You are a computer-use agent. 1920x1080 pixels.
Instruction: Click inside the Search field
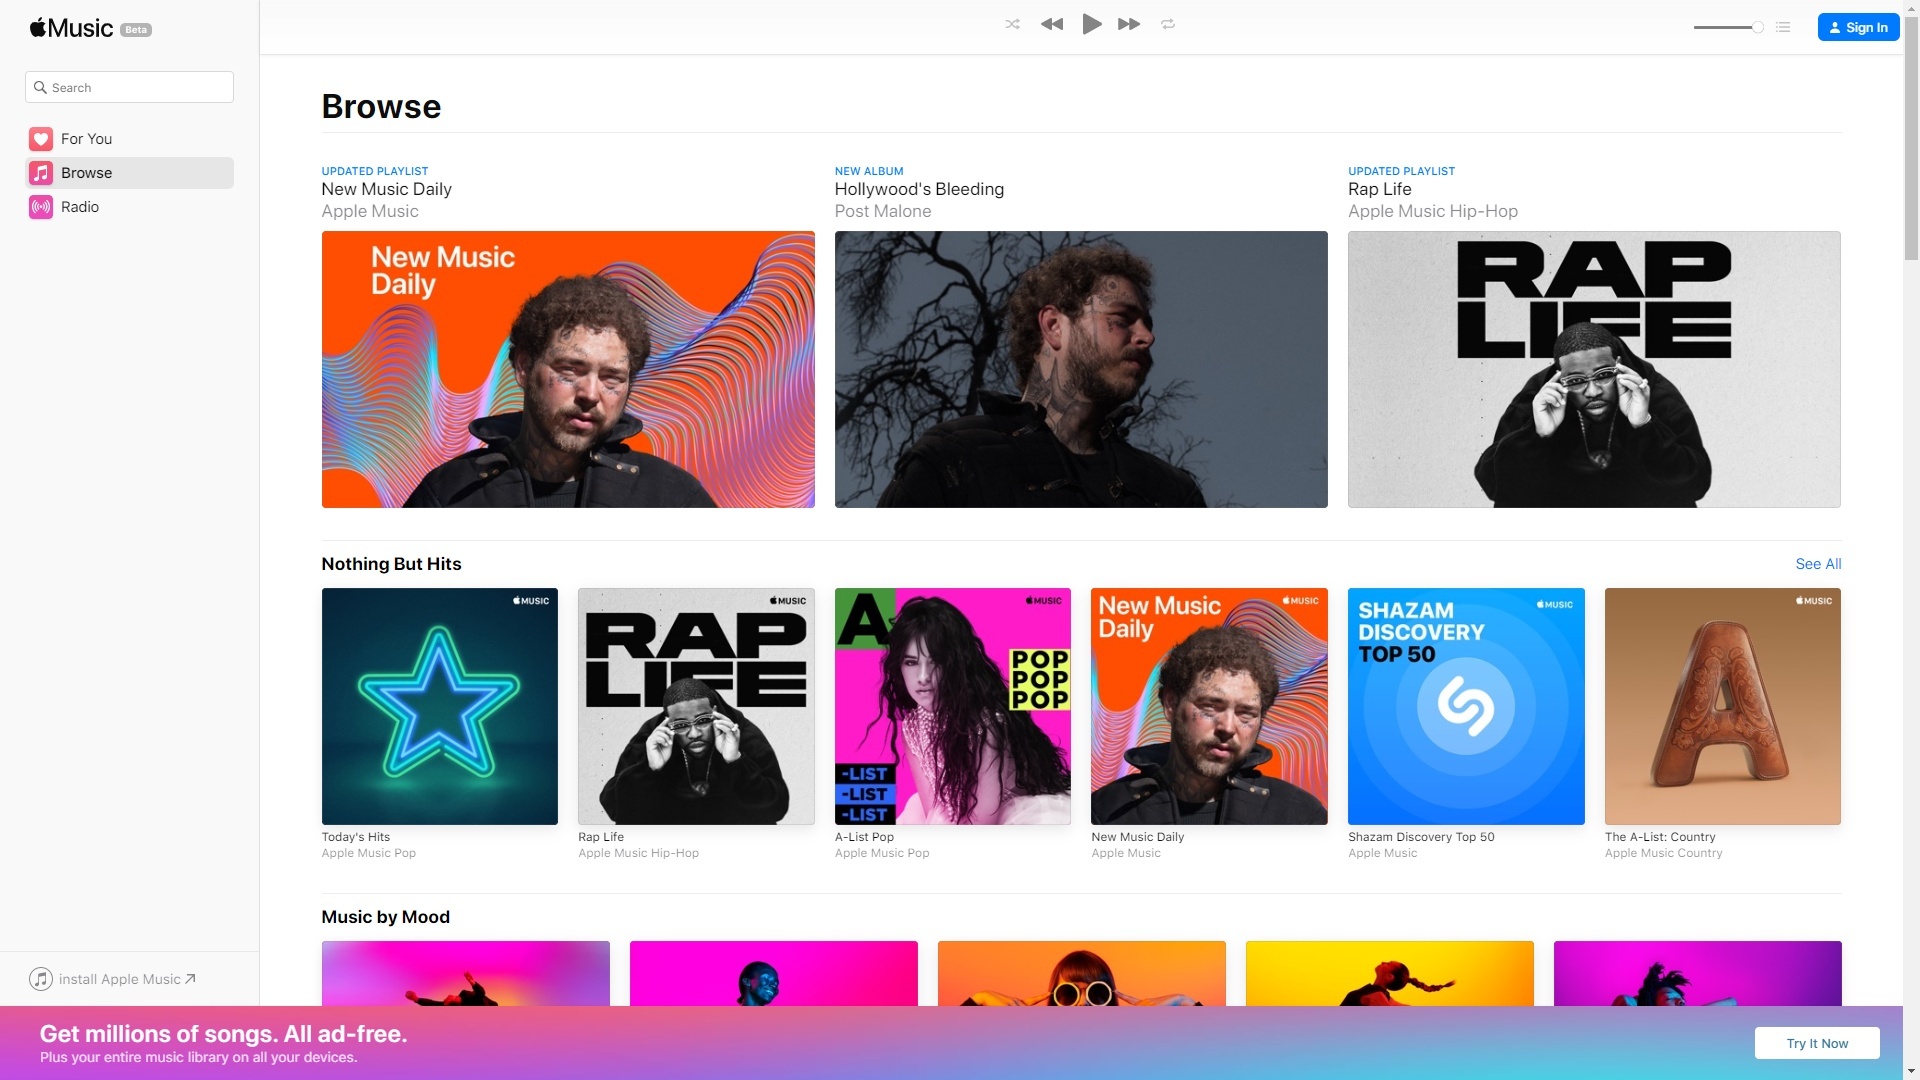128,87
